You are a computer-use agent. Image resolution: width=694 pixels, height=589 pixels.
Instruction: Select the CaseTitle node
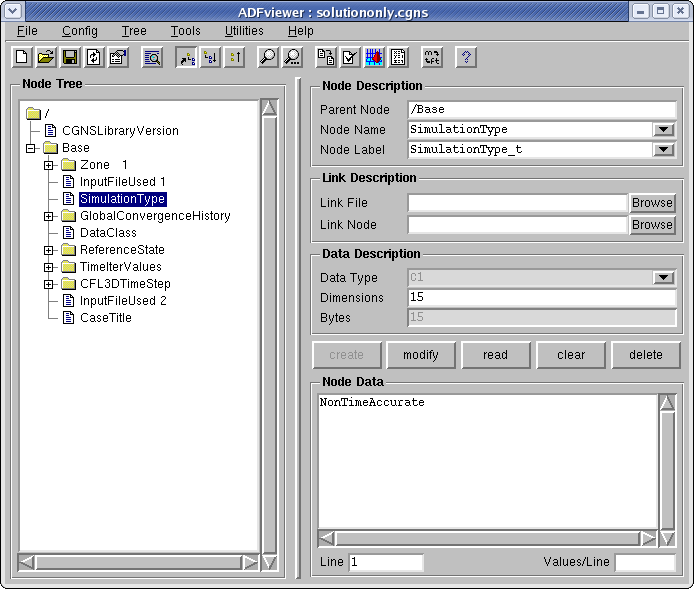tap(106, 318)
